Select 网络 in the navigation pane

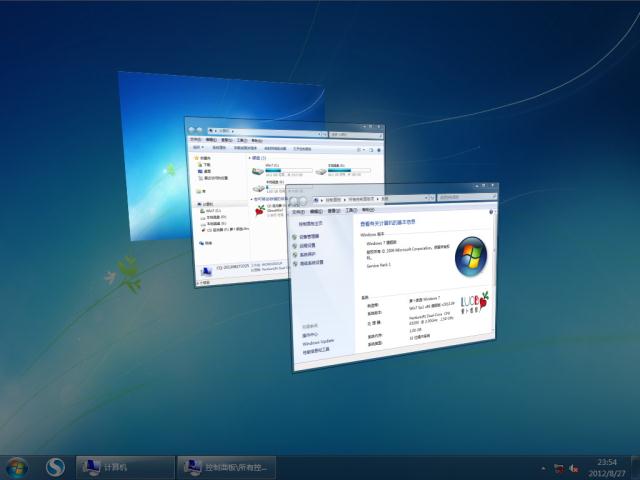point(206,243)
